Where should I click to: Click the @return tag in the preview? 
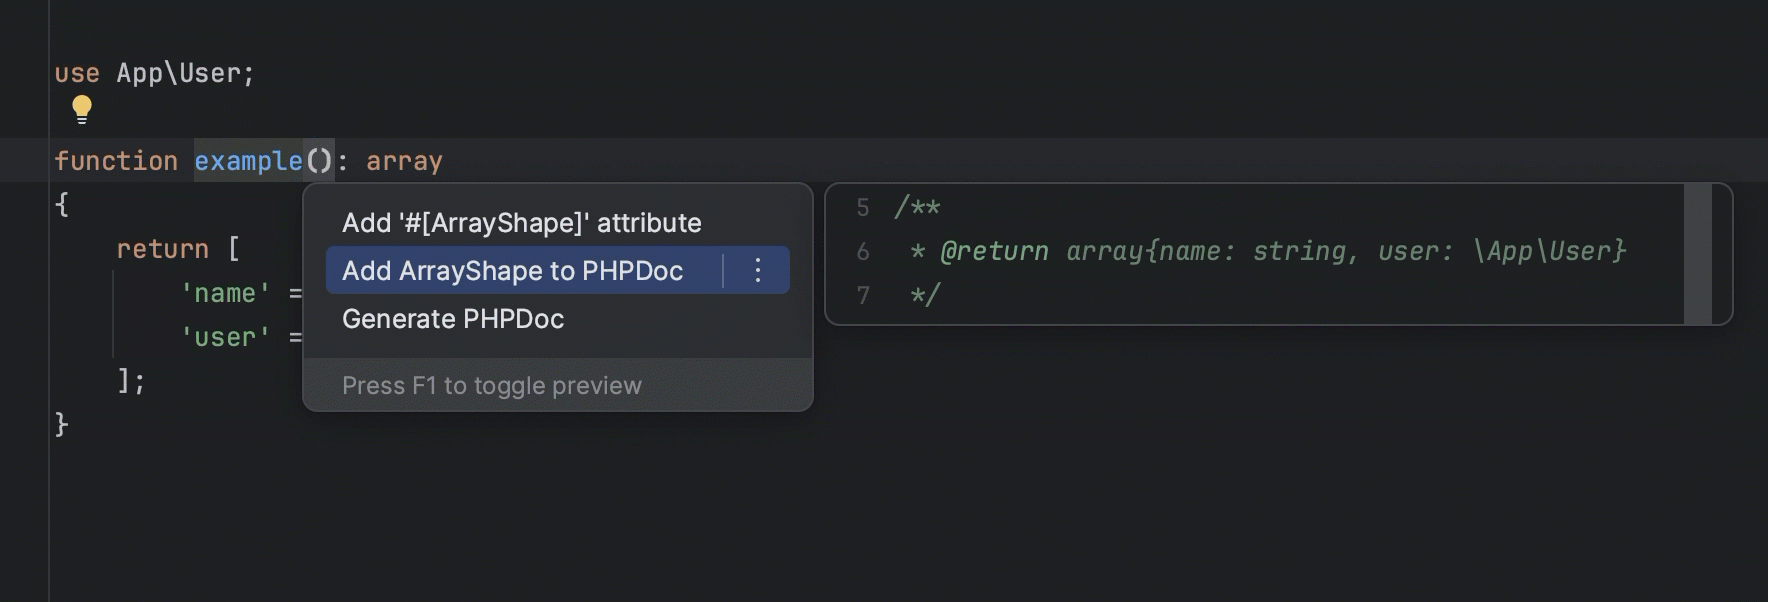click(994, 251)
